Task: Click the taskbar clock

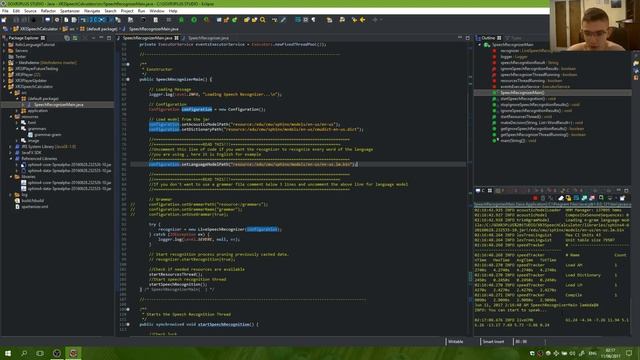Action: (x=610, y=353)
